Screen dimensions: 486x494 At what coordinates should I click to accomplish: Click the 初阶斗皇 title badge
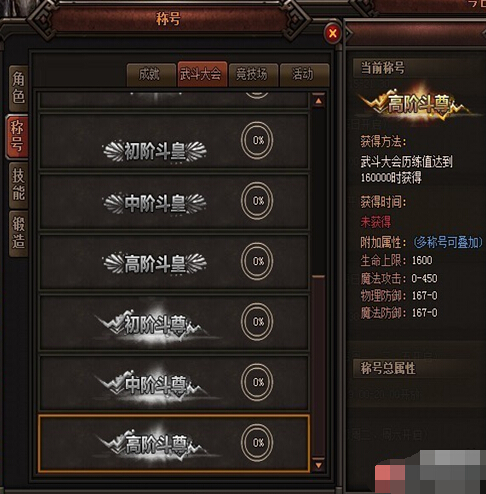click(155, 151)
